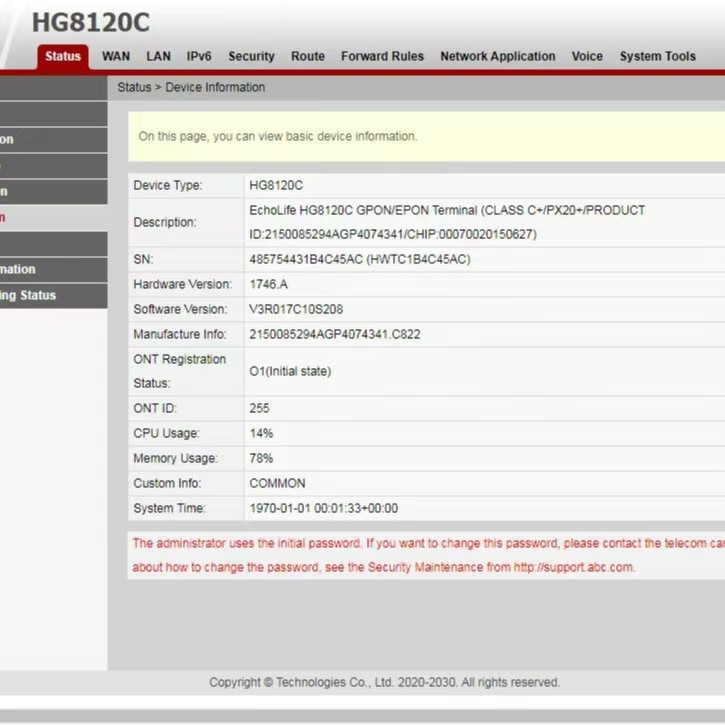Open the Route tab

(x=308, y=57)
